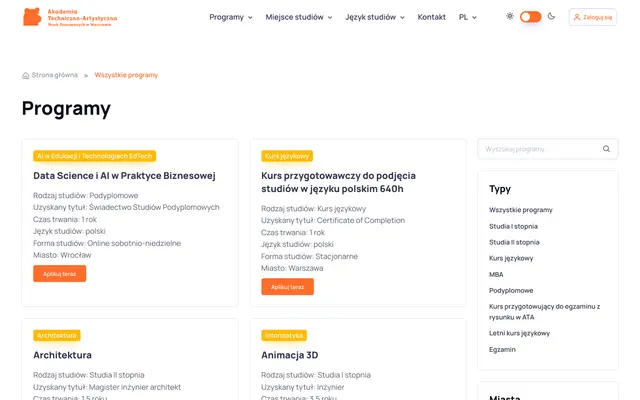Click the Informatyka yellow tag
Screen dimensions: 640x400
[x=284, y=336]
